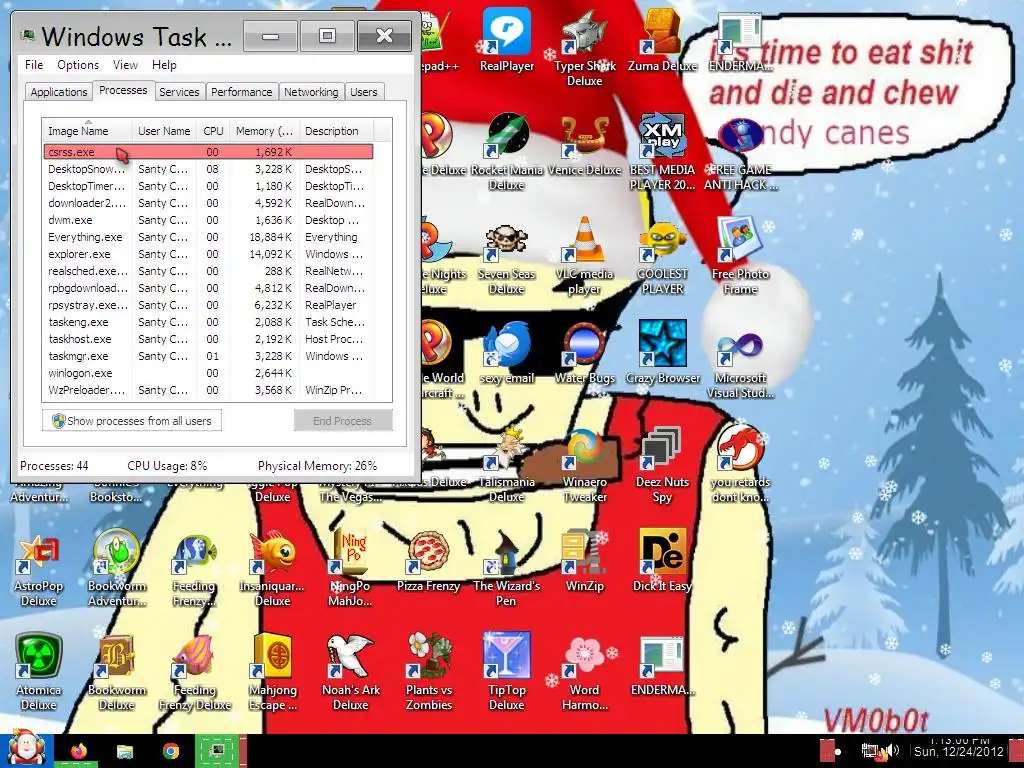This screenshot has width=1024, height=768.
Task: Open Rocket Mania Deluxe shortcut
Action: pyautogui.click(x=507, y=152)
